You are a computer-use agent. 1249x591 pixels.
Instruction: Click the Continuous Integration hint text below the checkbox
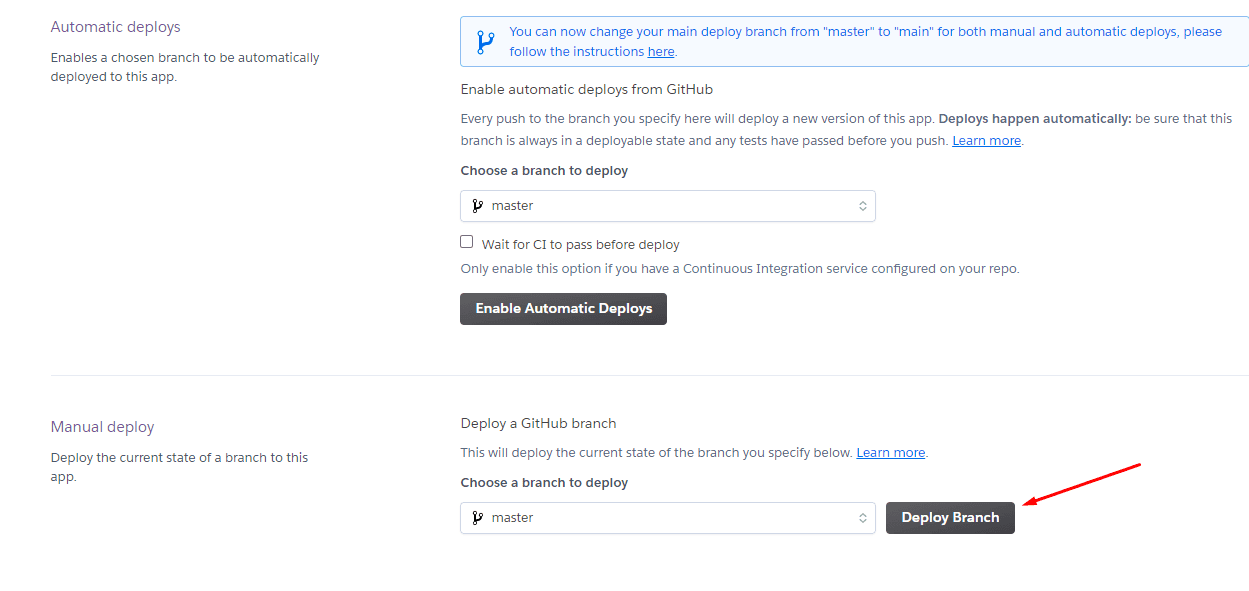tap(739, 269)
